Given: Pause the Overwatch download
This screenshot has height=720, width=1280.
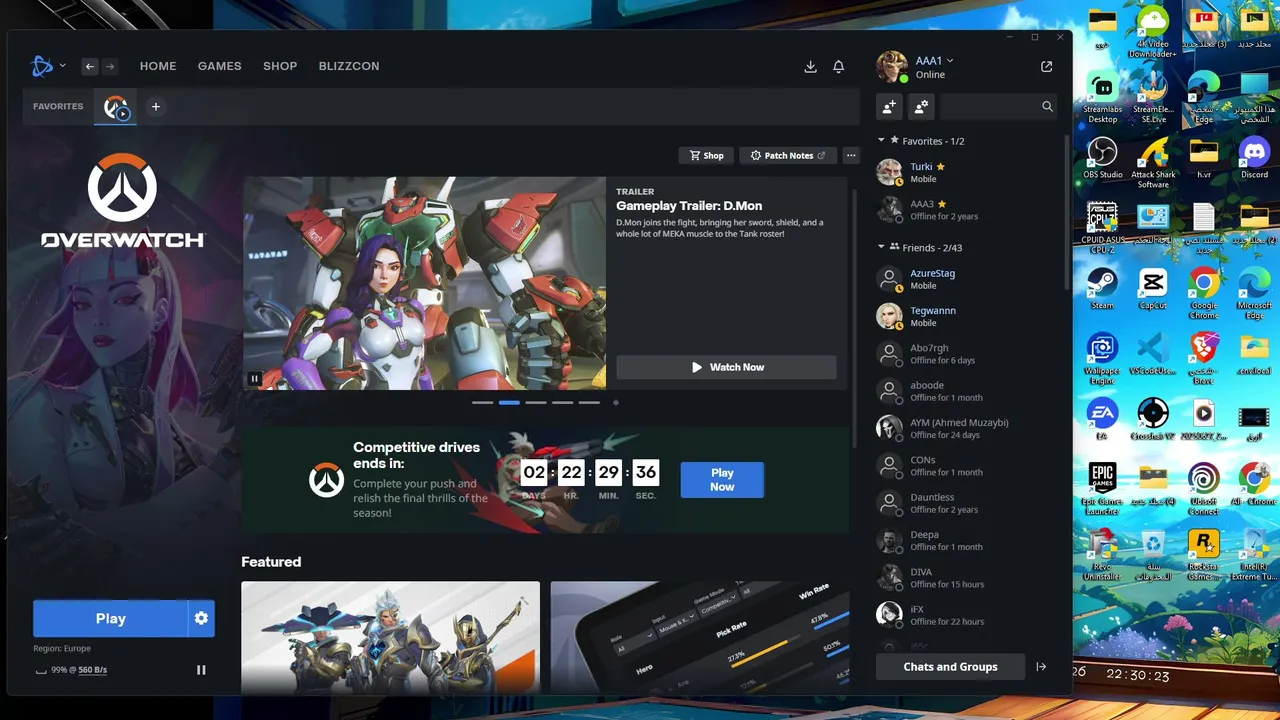Looking at the screenshot, I should coord(201,670).
